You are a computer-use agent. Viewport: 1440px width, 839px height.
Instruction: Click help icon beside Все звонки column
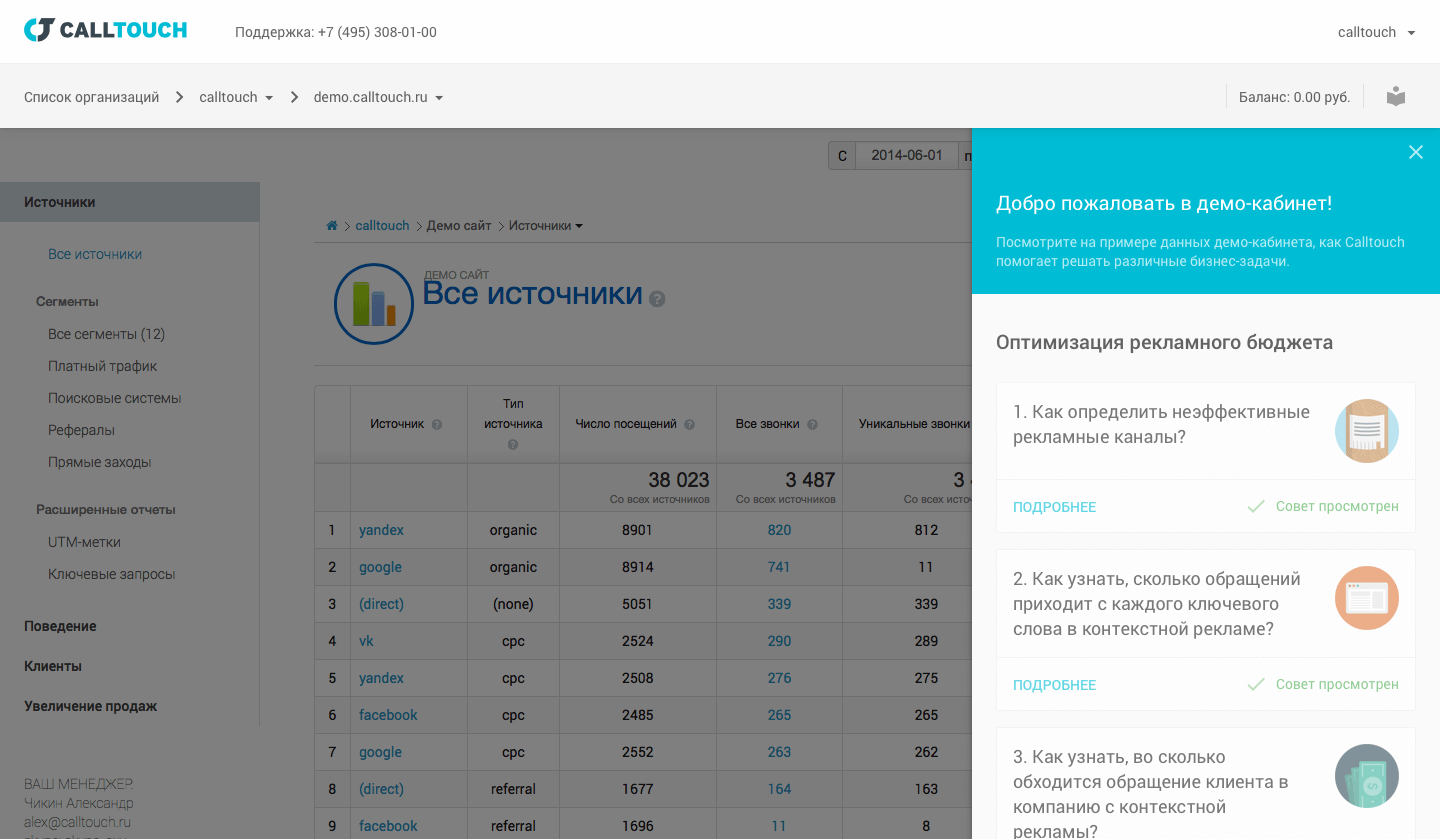pos(812,424)
